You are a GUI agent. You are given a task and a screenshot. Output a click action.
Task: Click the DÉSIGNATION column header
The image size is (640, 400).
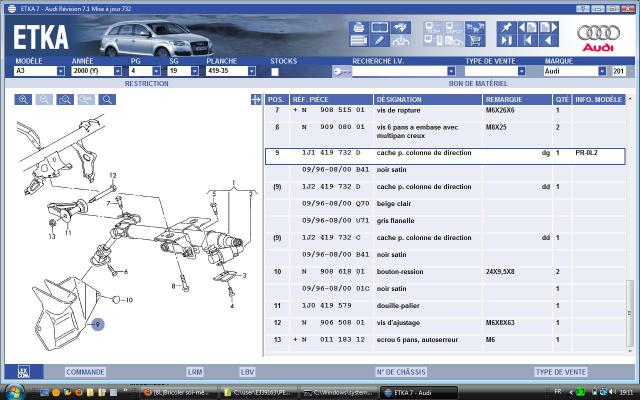click(x=428, y=100)
